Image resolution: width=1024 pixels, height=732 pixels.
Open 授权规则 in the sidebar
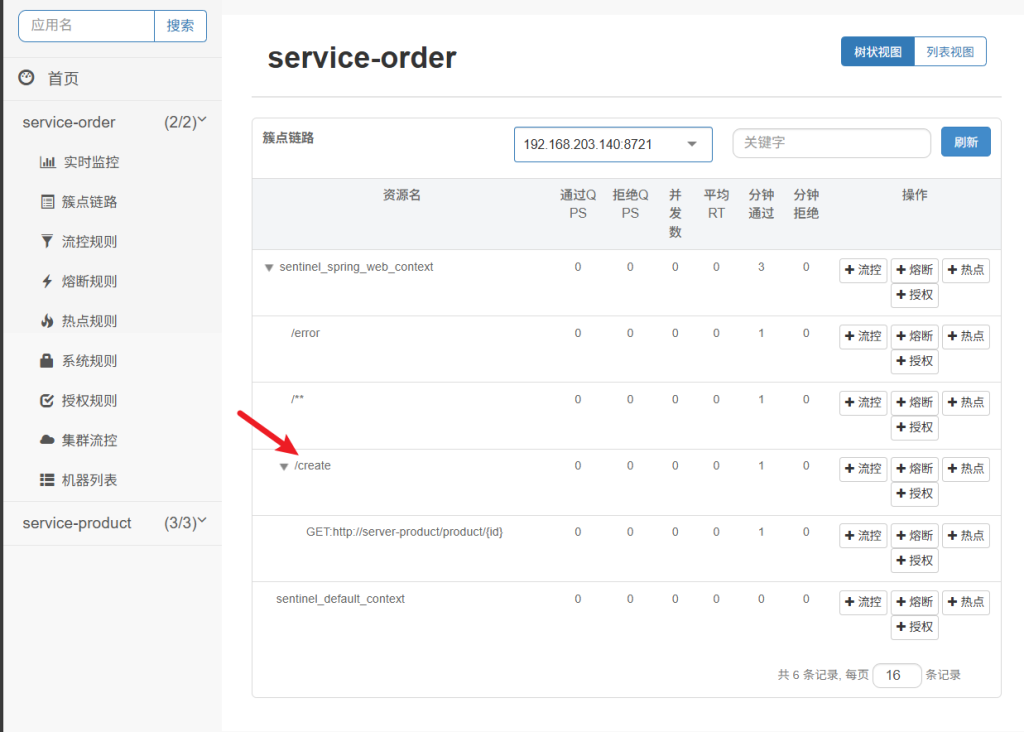coord(89,401)
